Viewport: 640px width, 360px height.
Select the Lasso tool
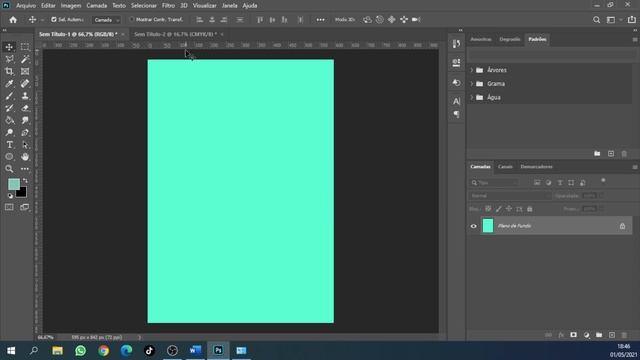pos(9,59)
